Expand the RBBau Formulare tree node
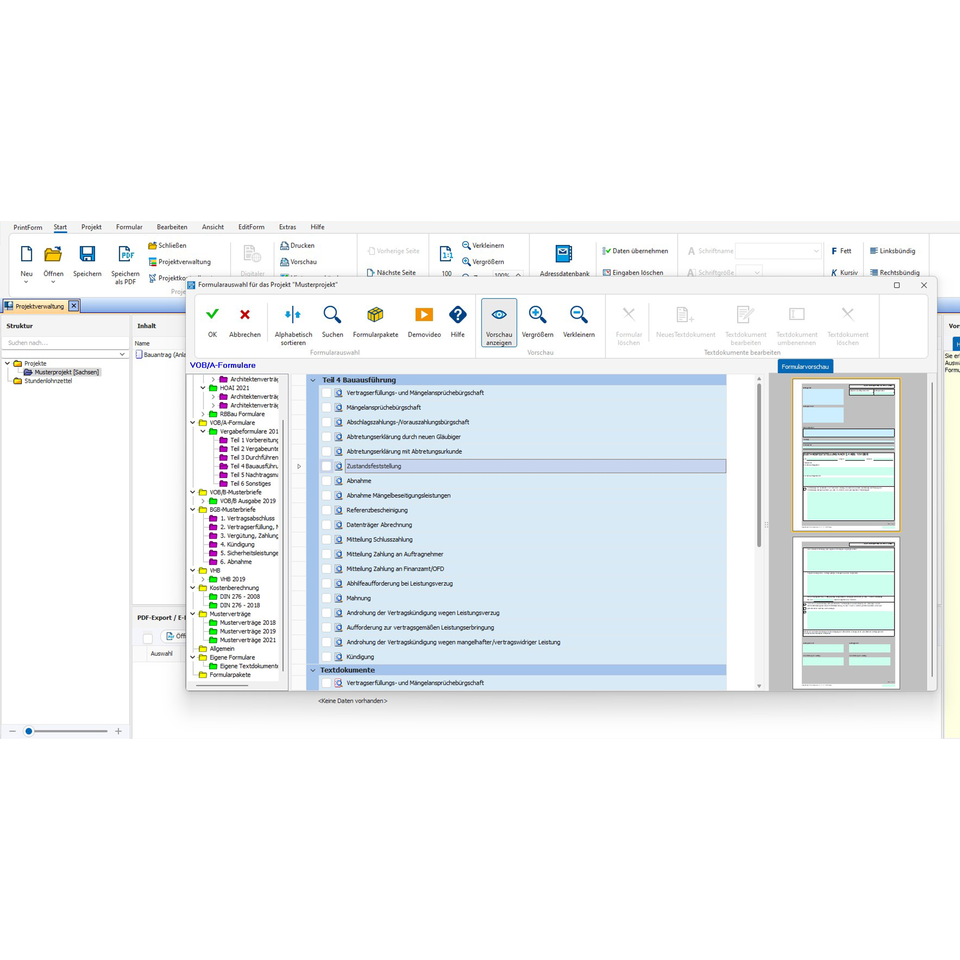 pos(203,414)
